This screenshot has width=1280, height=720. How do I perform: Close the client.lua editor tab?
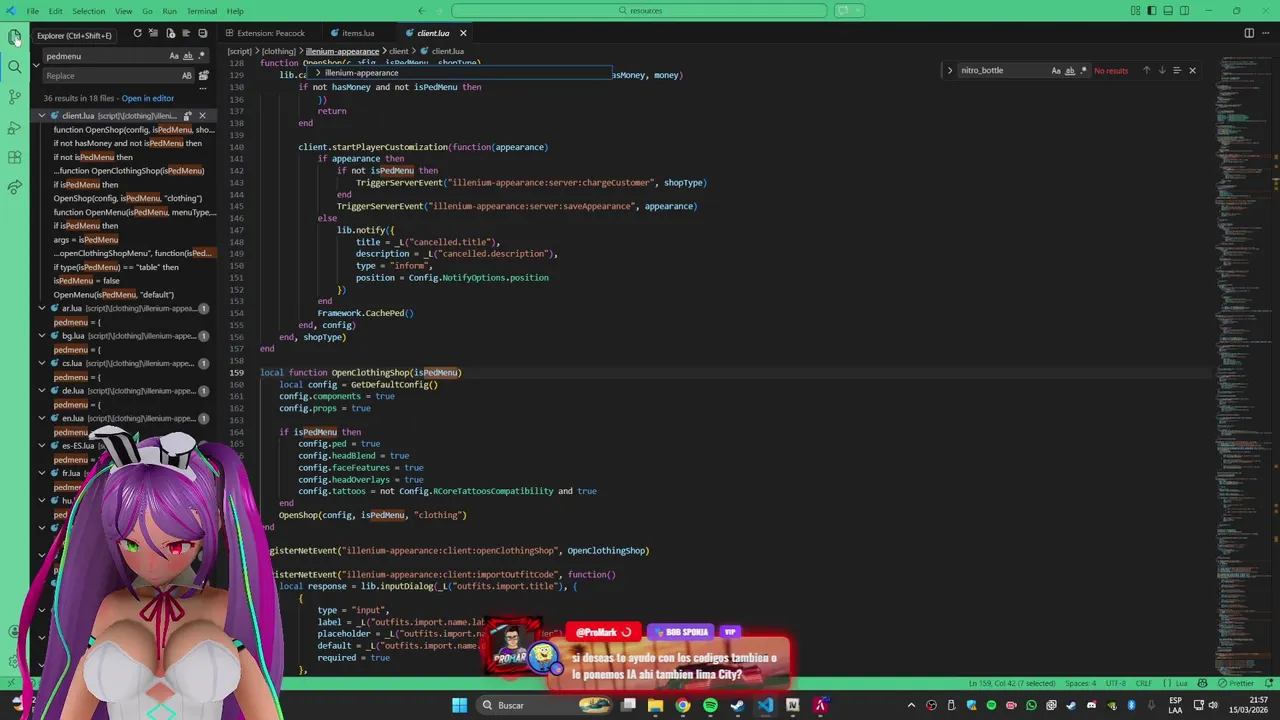coord(463,33)
